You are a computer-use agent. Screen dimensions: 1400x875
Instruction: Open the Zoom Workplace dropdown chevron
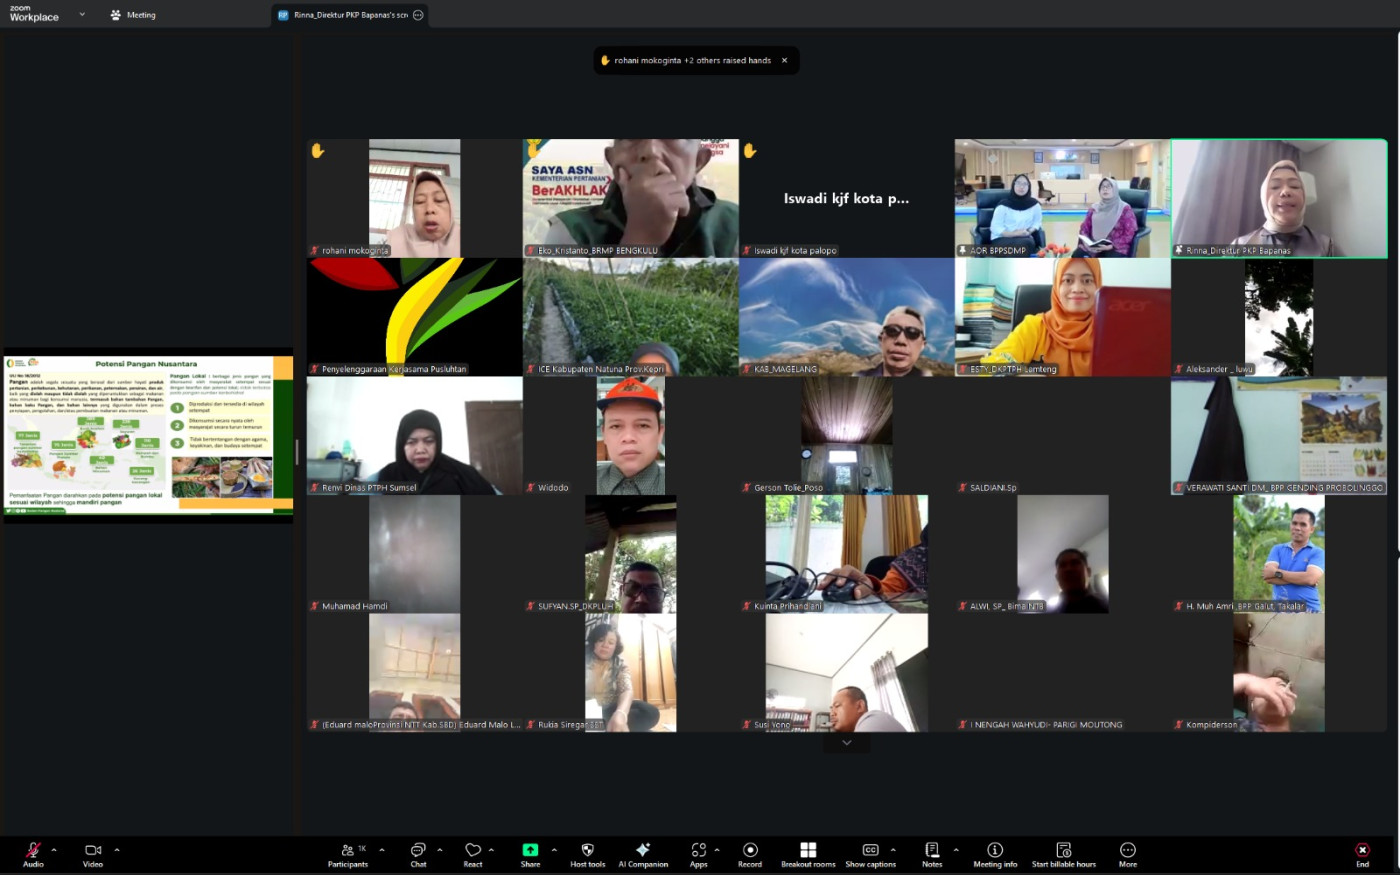82,14
